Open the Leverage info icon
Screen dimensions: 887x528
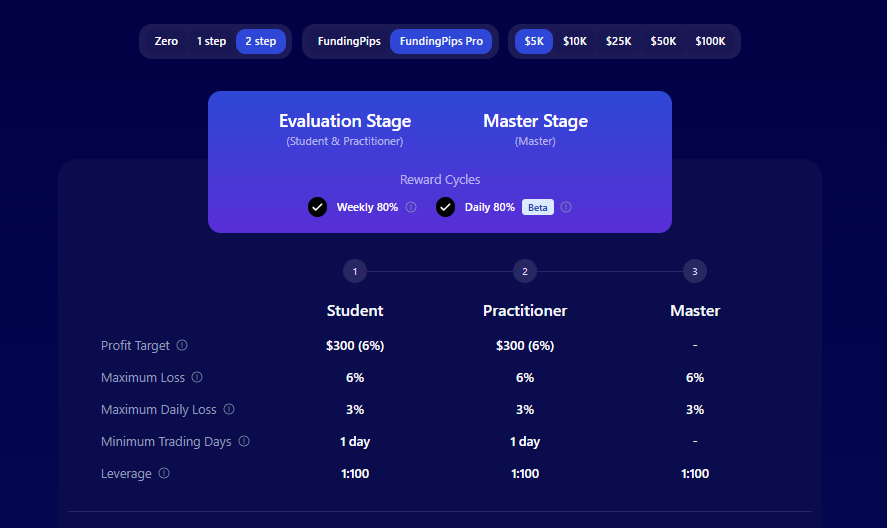click(164, 473)
